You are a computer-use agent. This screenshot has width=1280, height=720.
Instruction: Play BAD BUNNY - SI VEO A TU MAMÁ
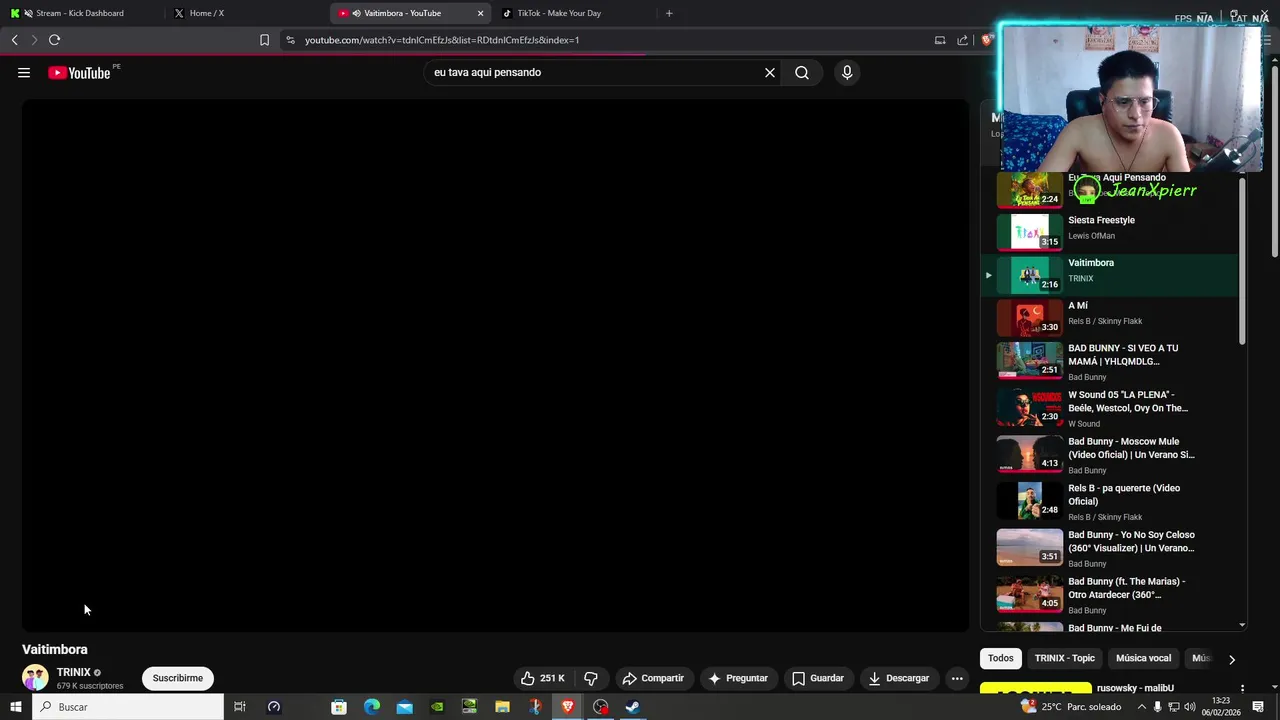pos(1110,362)
